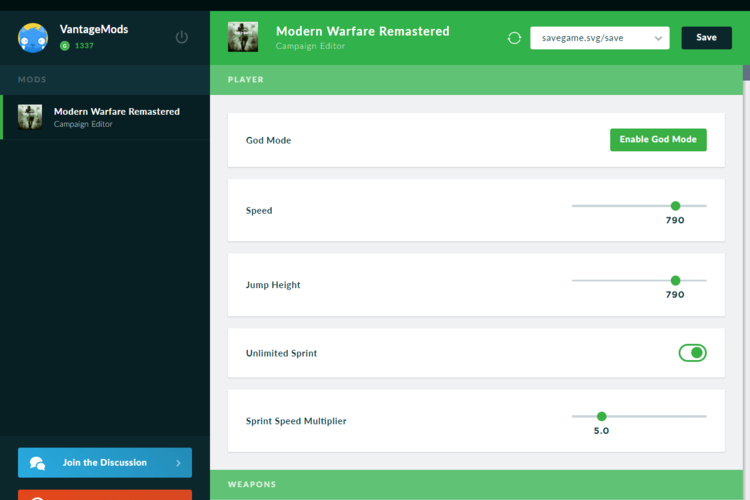Click the VantageMods username text
Screen dimensions: 750x500
click(94, 29)
